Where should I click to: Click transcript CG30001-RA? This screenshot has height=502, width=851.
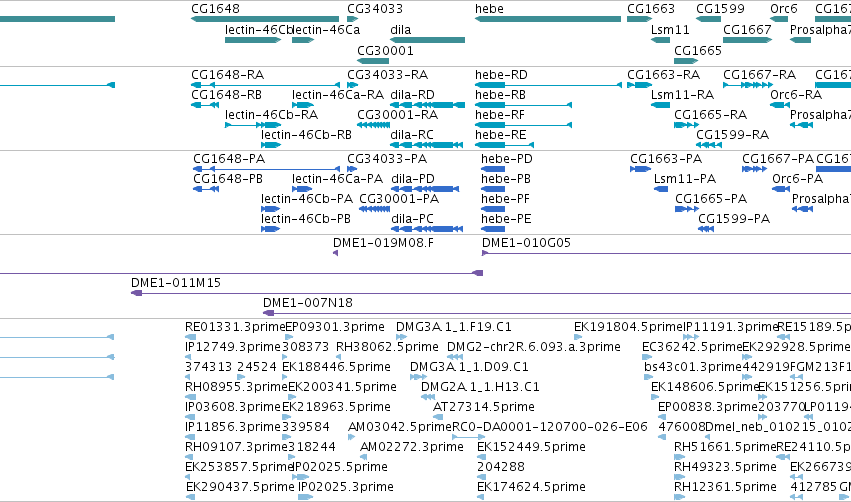point(397,115)
